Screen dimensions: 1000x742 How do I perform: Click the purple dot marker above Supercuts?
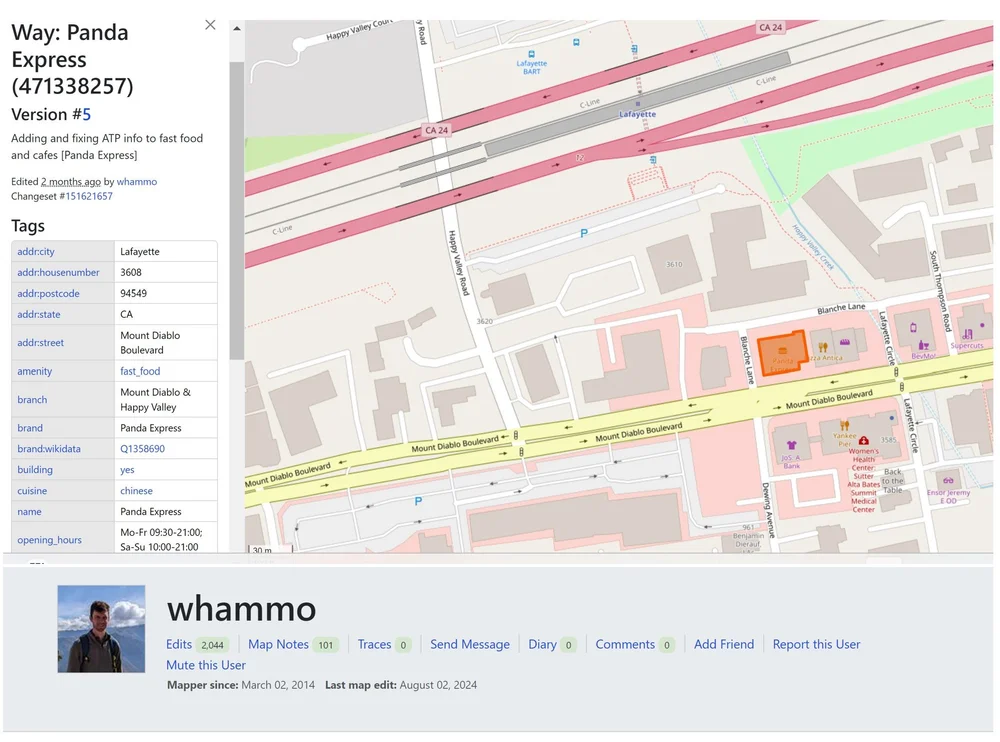(982, 325)
